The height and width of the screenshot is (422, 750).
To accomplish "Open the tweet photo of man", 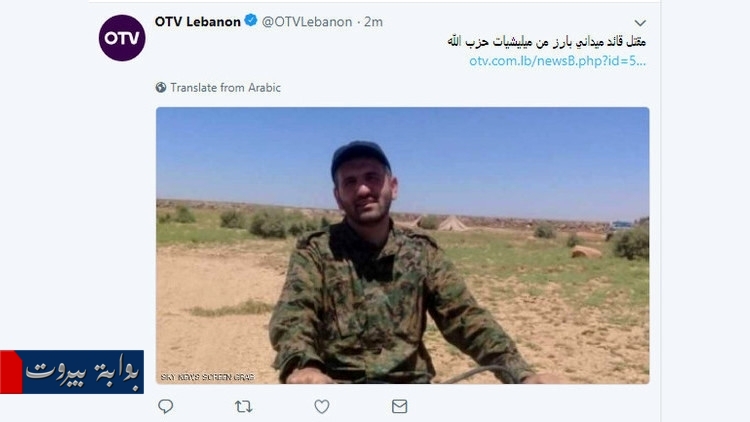I will pyautogui.click(x=403, y=245).
